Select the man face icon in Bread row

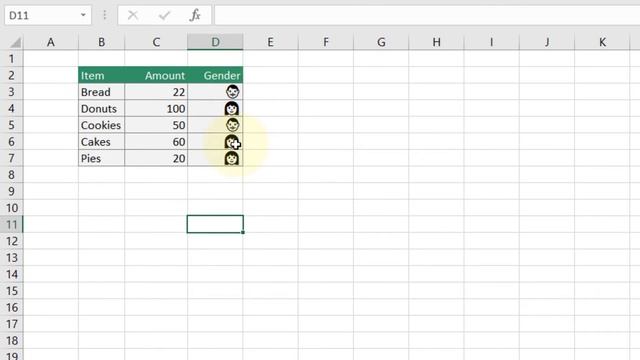tap(232, 92)
